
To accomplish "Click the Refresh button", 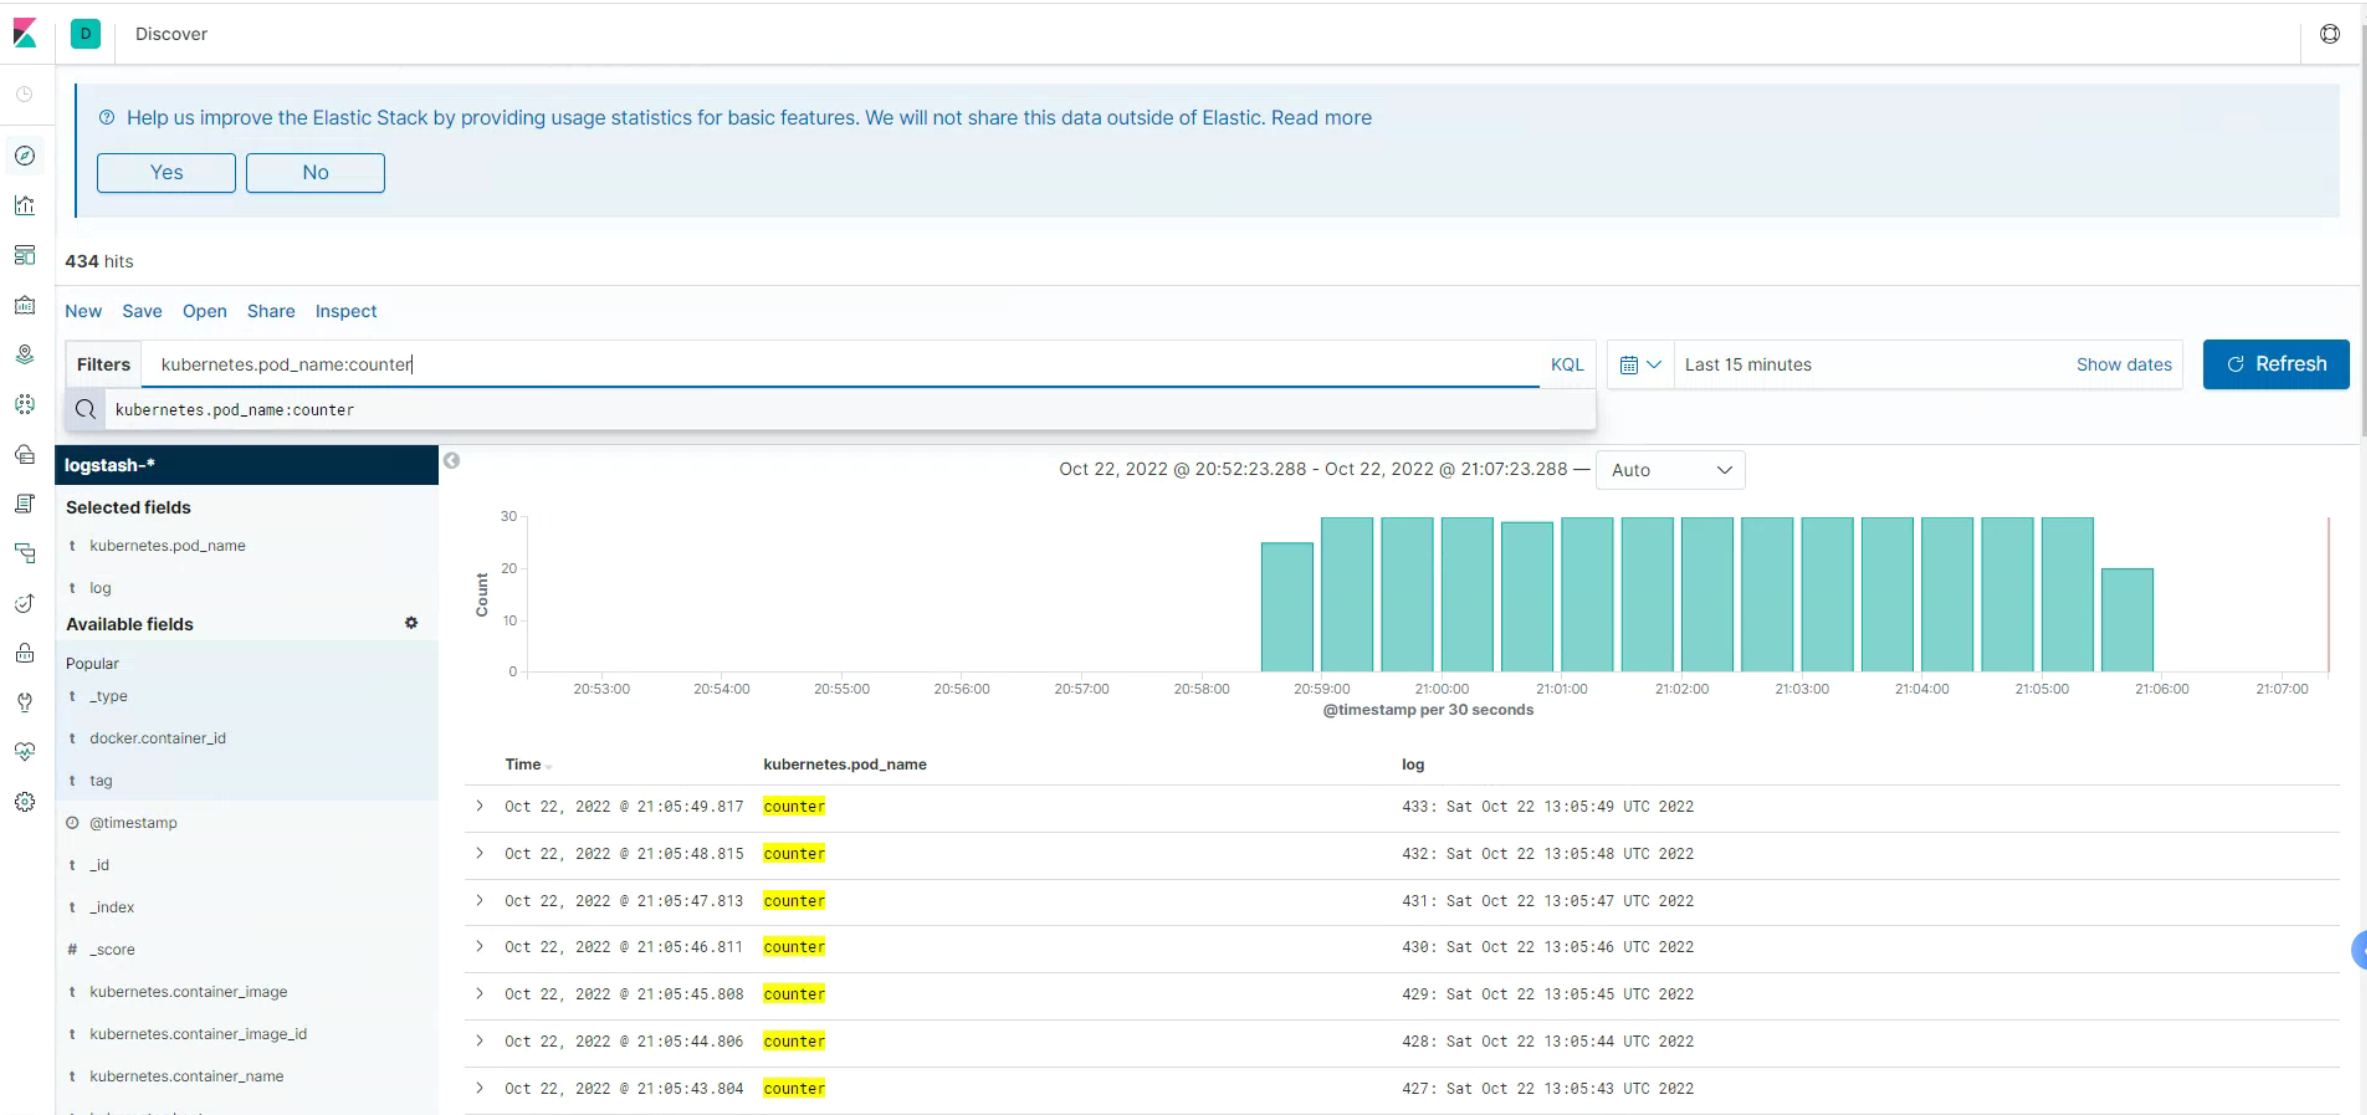I will (2276, 364).
